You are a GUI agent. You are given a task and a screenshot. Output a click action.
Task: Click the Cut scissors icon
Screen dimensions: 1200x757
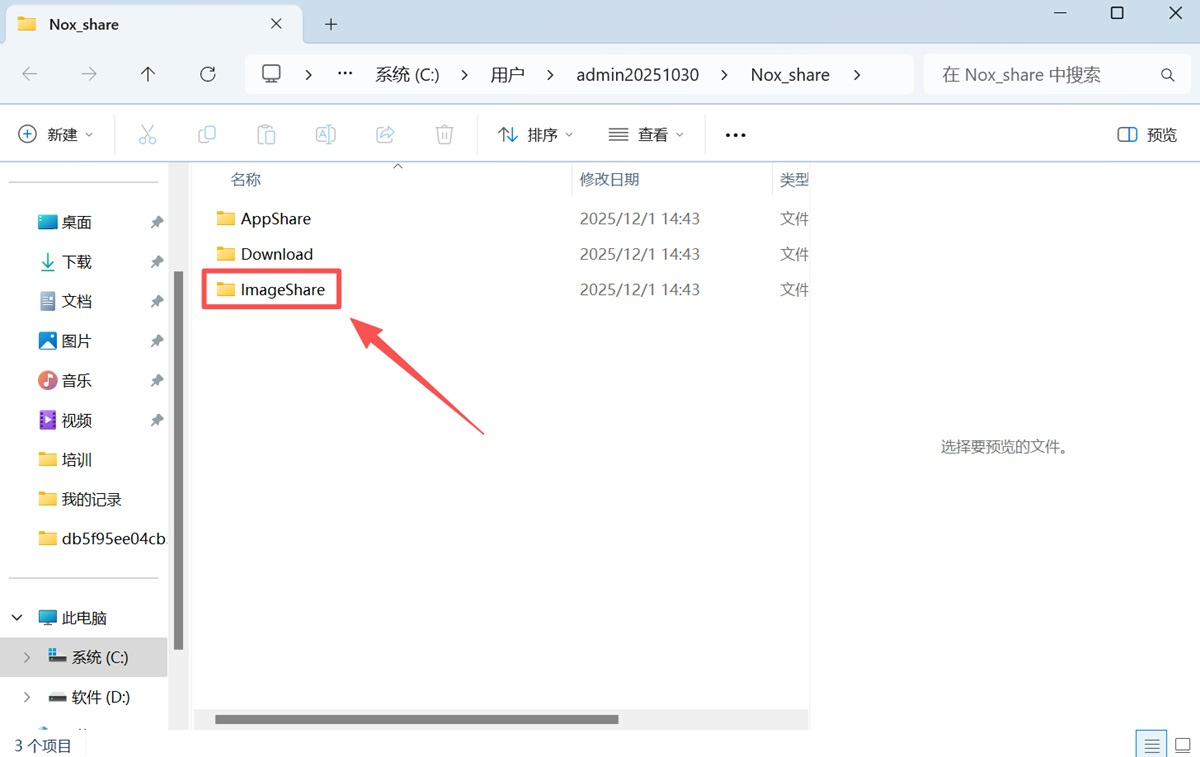pyautogui.click(x=147, y=134)
